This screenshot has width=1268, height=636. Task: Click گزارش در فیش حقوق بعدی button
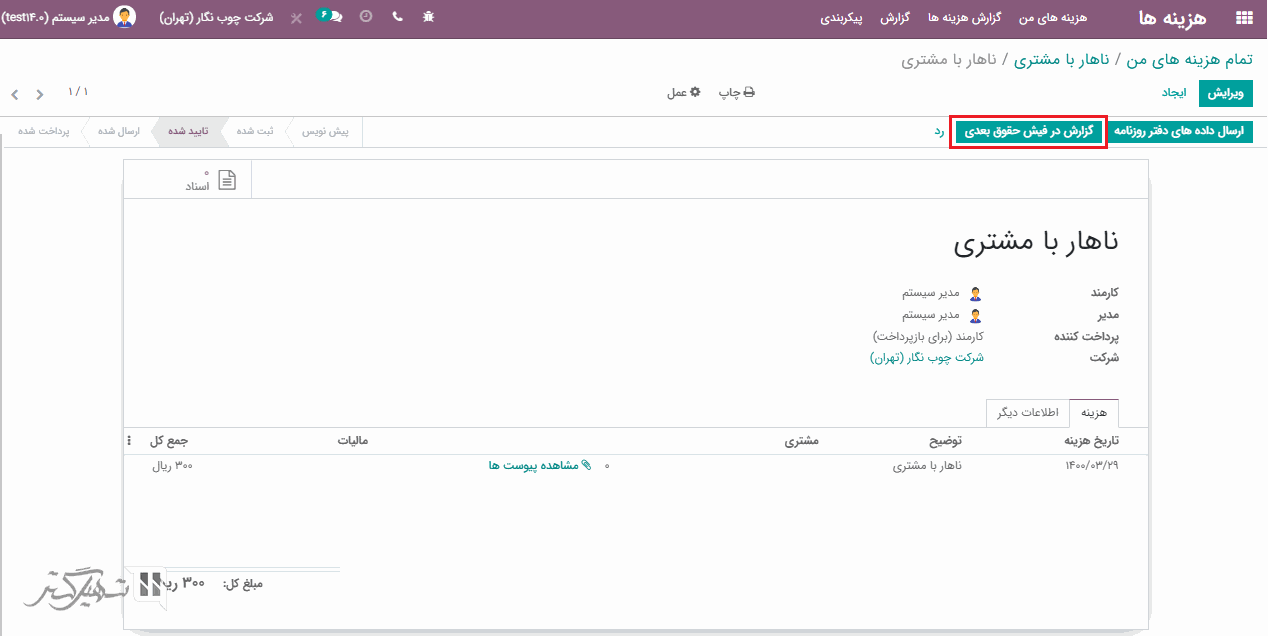[x=1029, y=132]
